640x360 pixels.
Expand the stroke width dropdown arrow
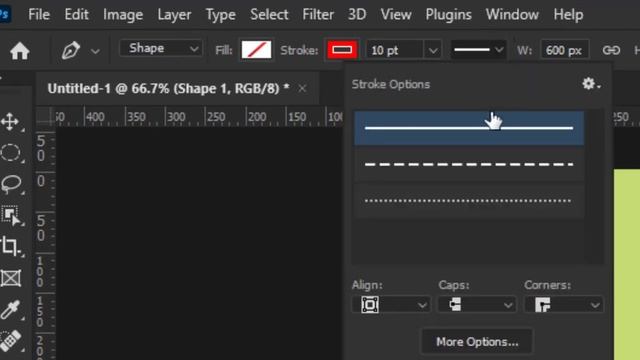433,51
